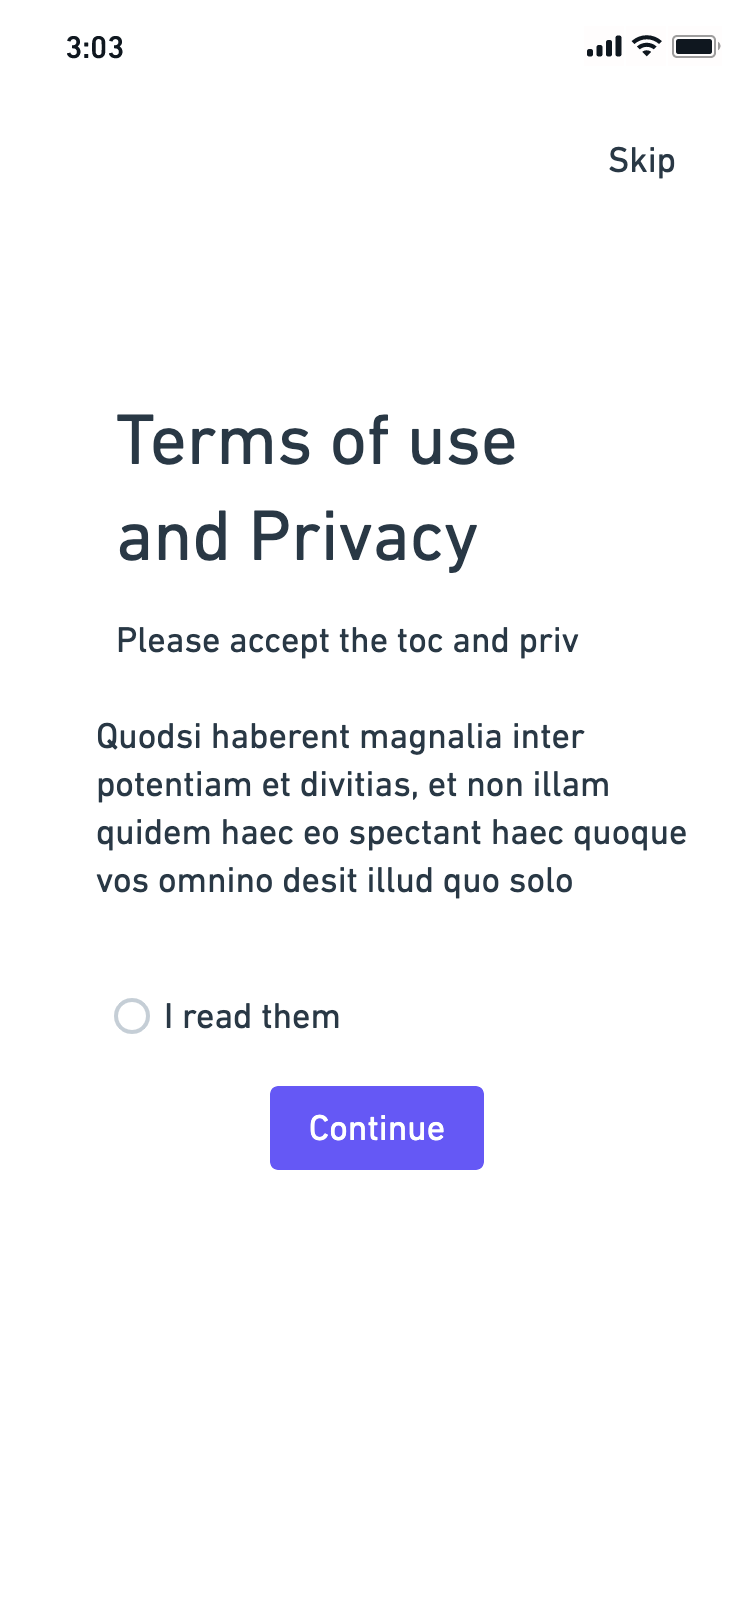Viewport: 752px width, 1624px height.
Task: Click the "Quodsi haberent magnalia inter" line
Action: click(x=340, y=737)
